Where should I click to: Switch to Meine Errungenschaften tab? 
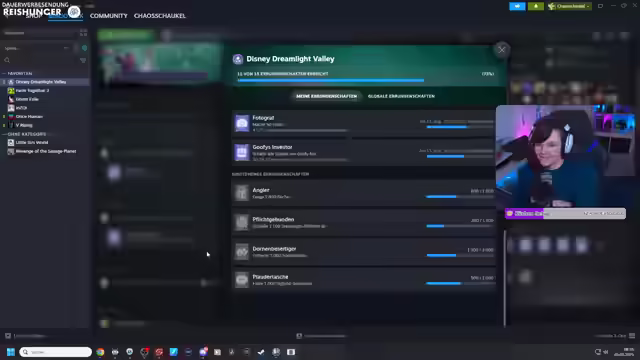click(x=327, y=96)
